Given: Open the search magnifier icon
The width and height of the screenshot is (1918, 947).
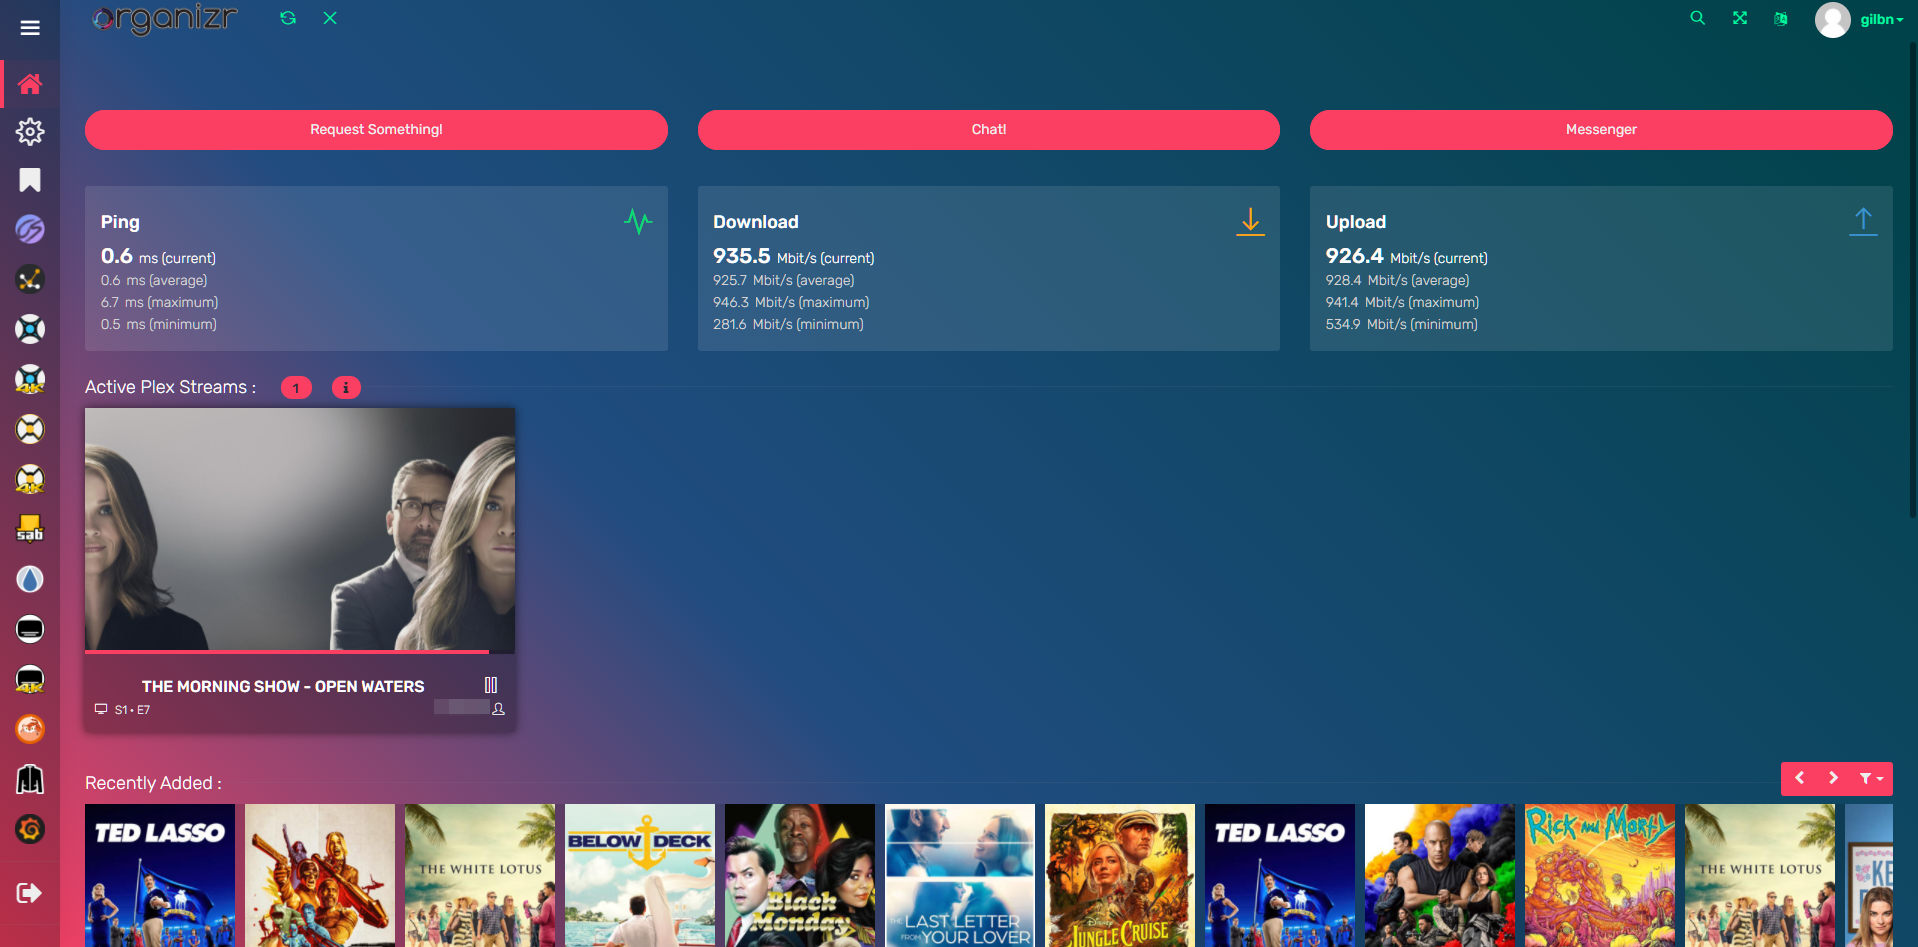Looking at the screenshot, I should 1697,18.
